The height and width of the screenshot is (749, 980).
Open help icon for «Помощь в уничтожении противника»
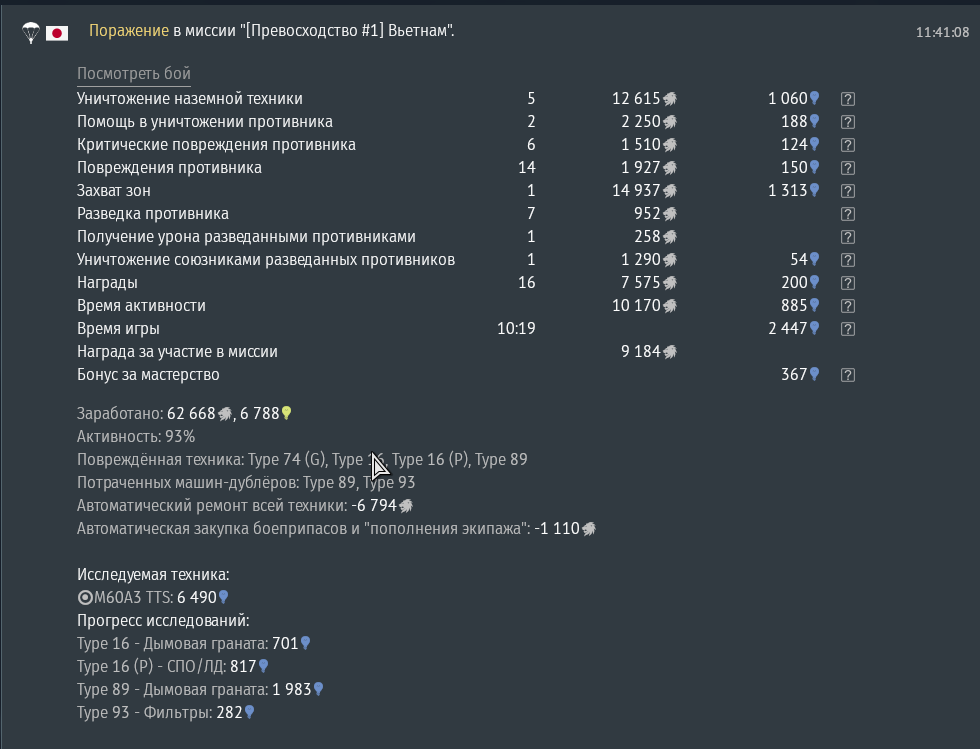pyautogui.click(x=848, y=122)
